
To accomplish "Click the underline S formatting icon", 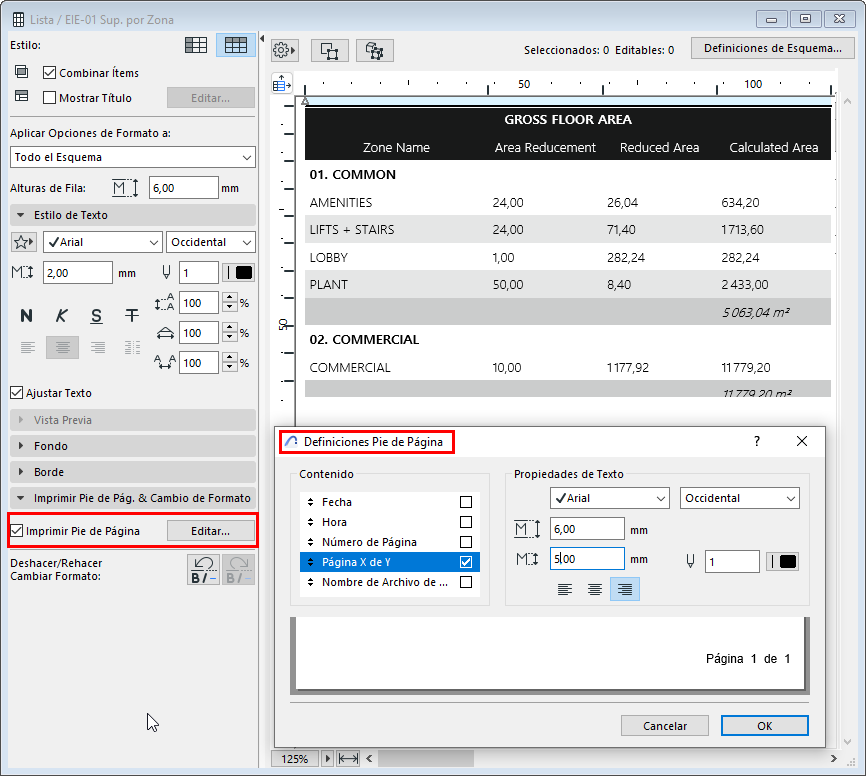I will [x=97, y=316].
